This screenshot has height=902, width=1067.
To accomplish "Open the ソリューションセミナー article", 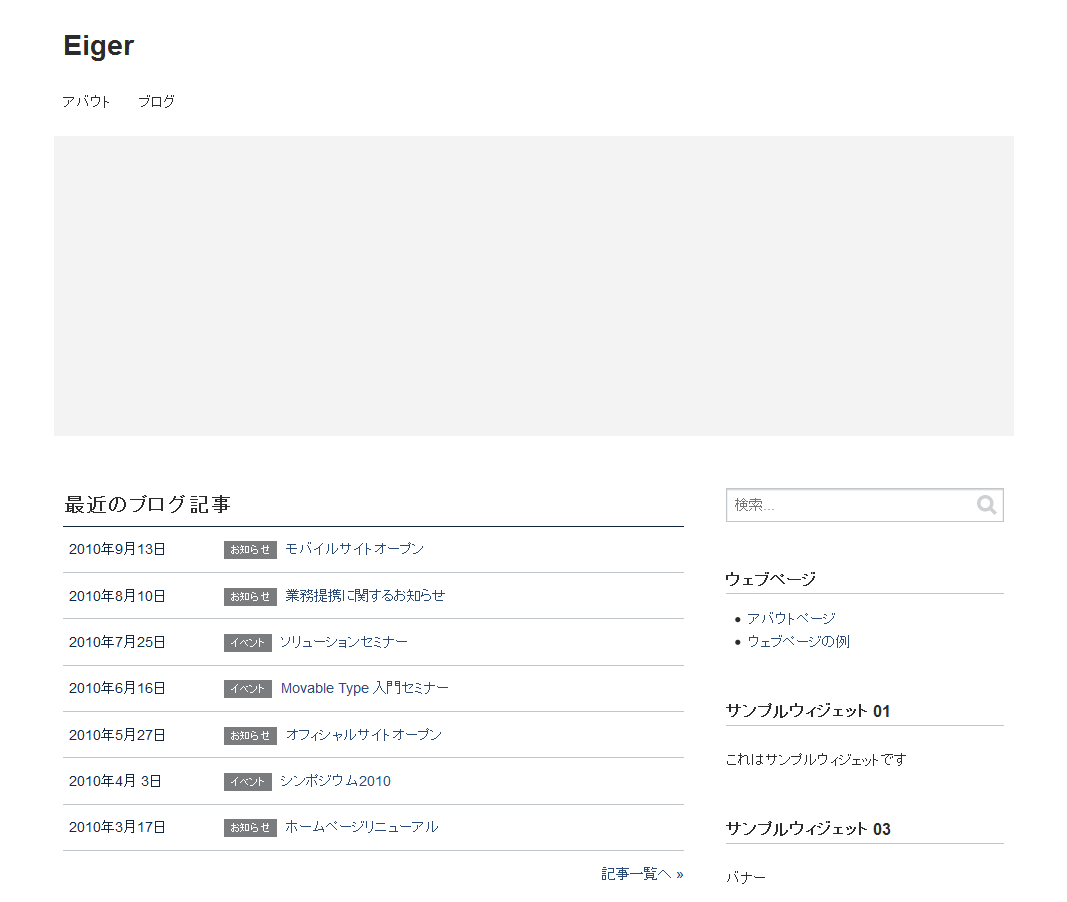I will 343,642.
